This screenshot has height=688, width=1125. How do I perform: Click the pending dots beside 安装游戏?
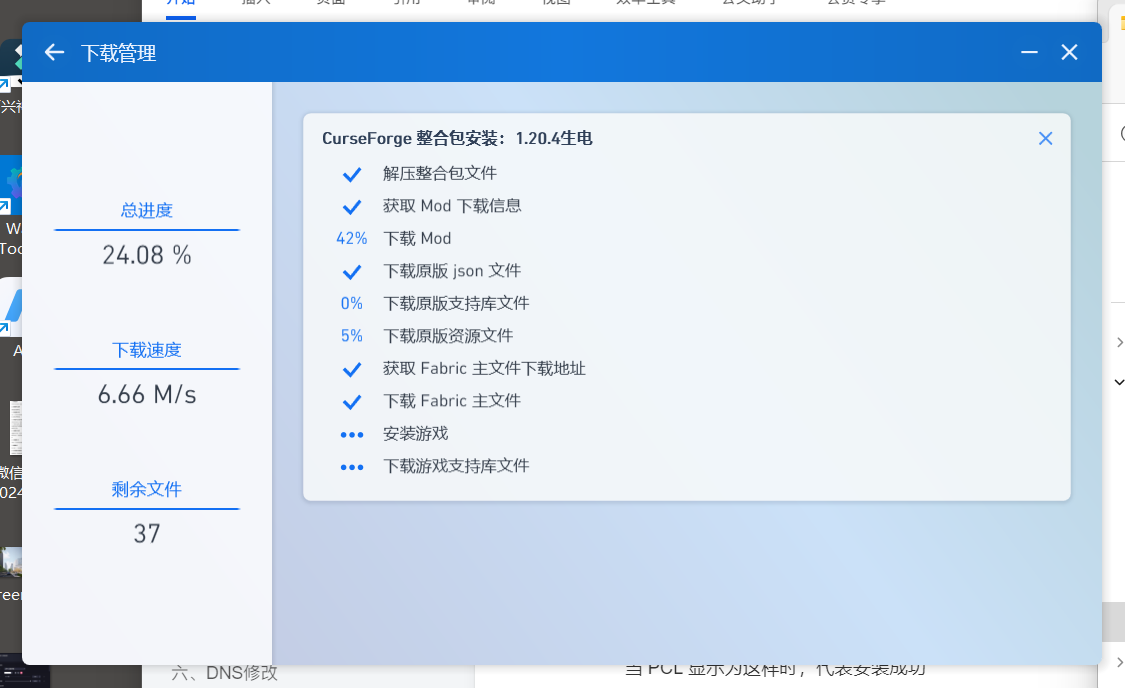point(351,435)
